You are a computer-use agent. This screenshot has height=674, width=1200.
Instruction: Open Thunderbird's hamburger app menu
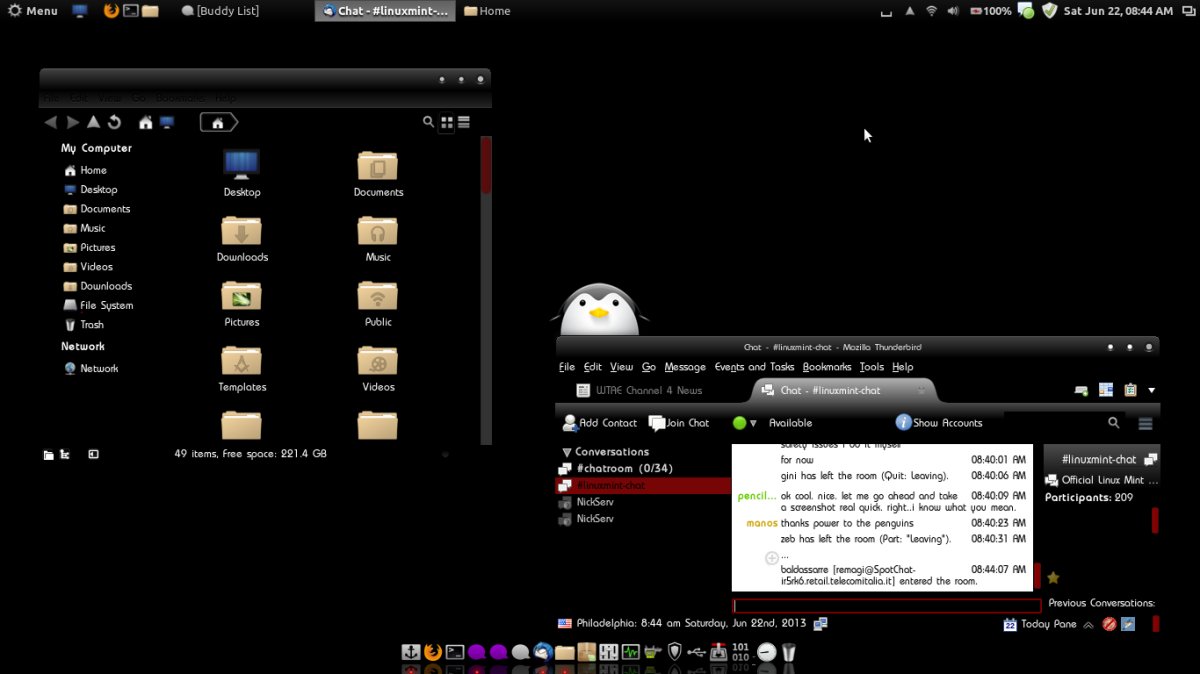(x=1146, y=423)
